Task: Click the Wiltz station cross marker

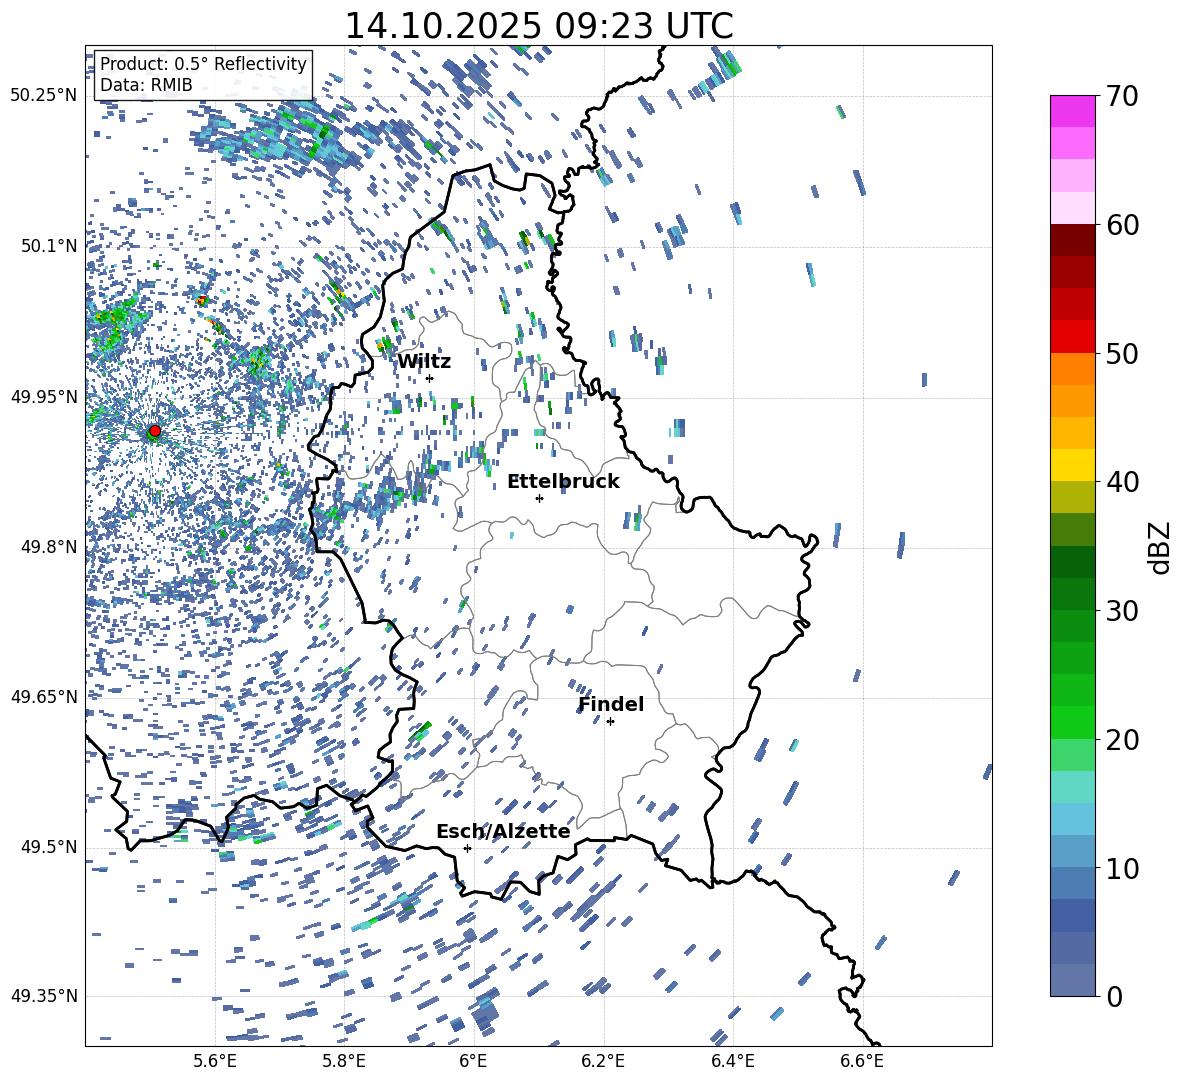Action: (430, 378)
